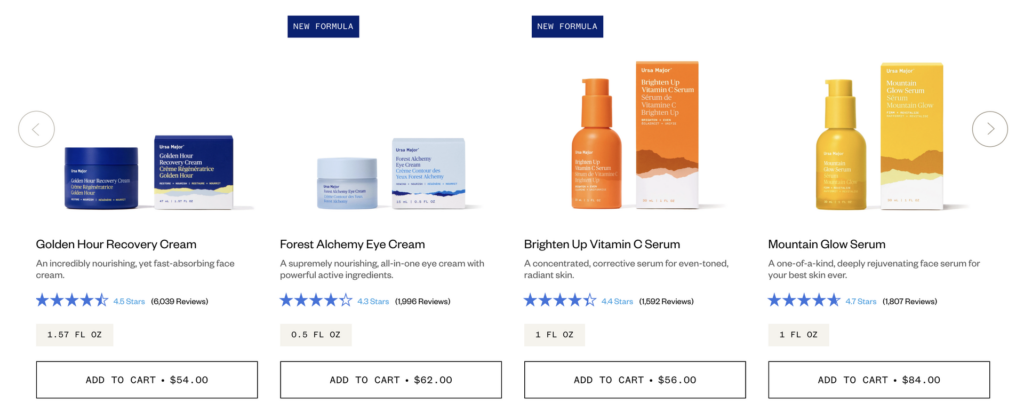Open Golden Hour Recovery Cream product image
Viewport: 1024px width, 410px height.
click(149, 172)
